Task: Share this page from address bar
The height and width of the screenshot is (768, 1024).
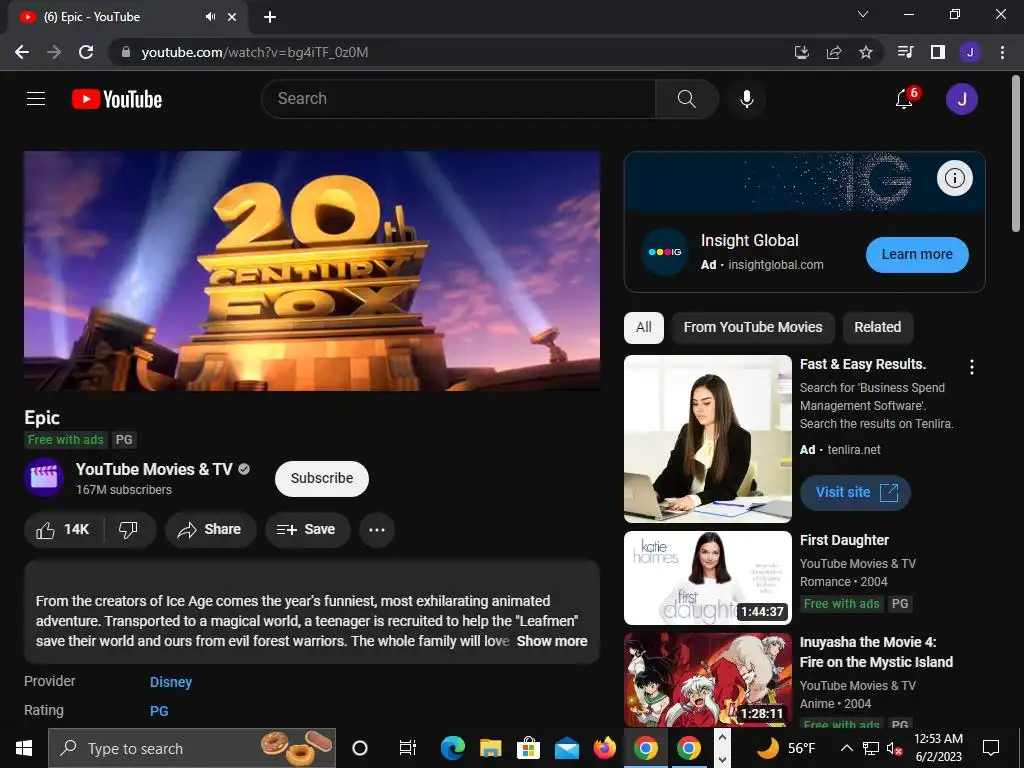Action: (x=834, y=52)
